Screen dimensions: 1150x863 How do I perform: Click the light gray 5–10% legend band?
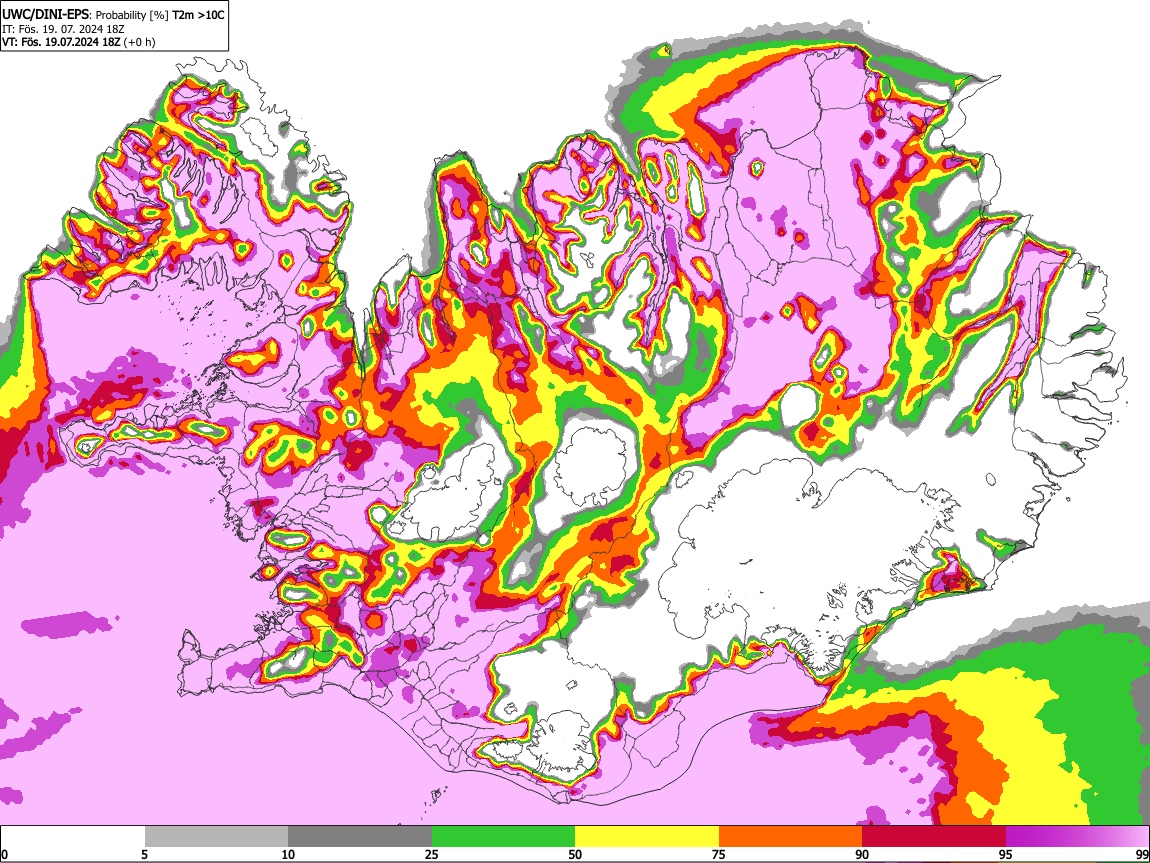coord(216,836)
